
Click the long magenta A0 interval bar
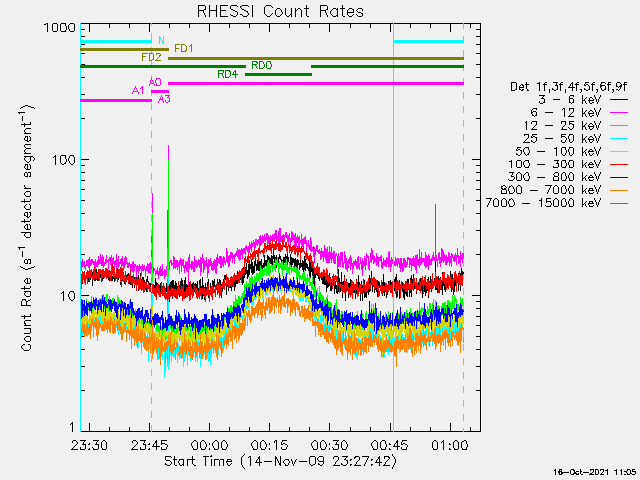pyautogui.click(x=316, y=83)
